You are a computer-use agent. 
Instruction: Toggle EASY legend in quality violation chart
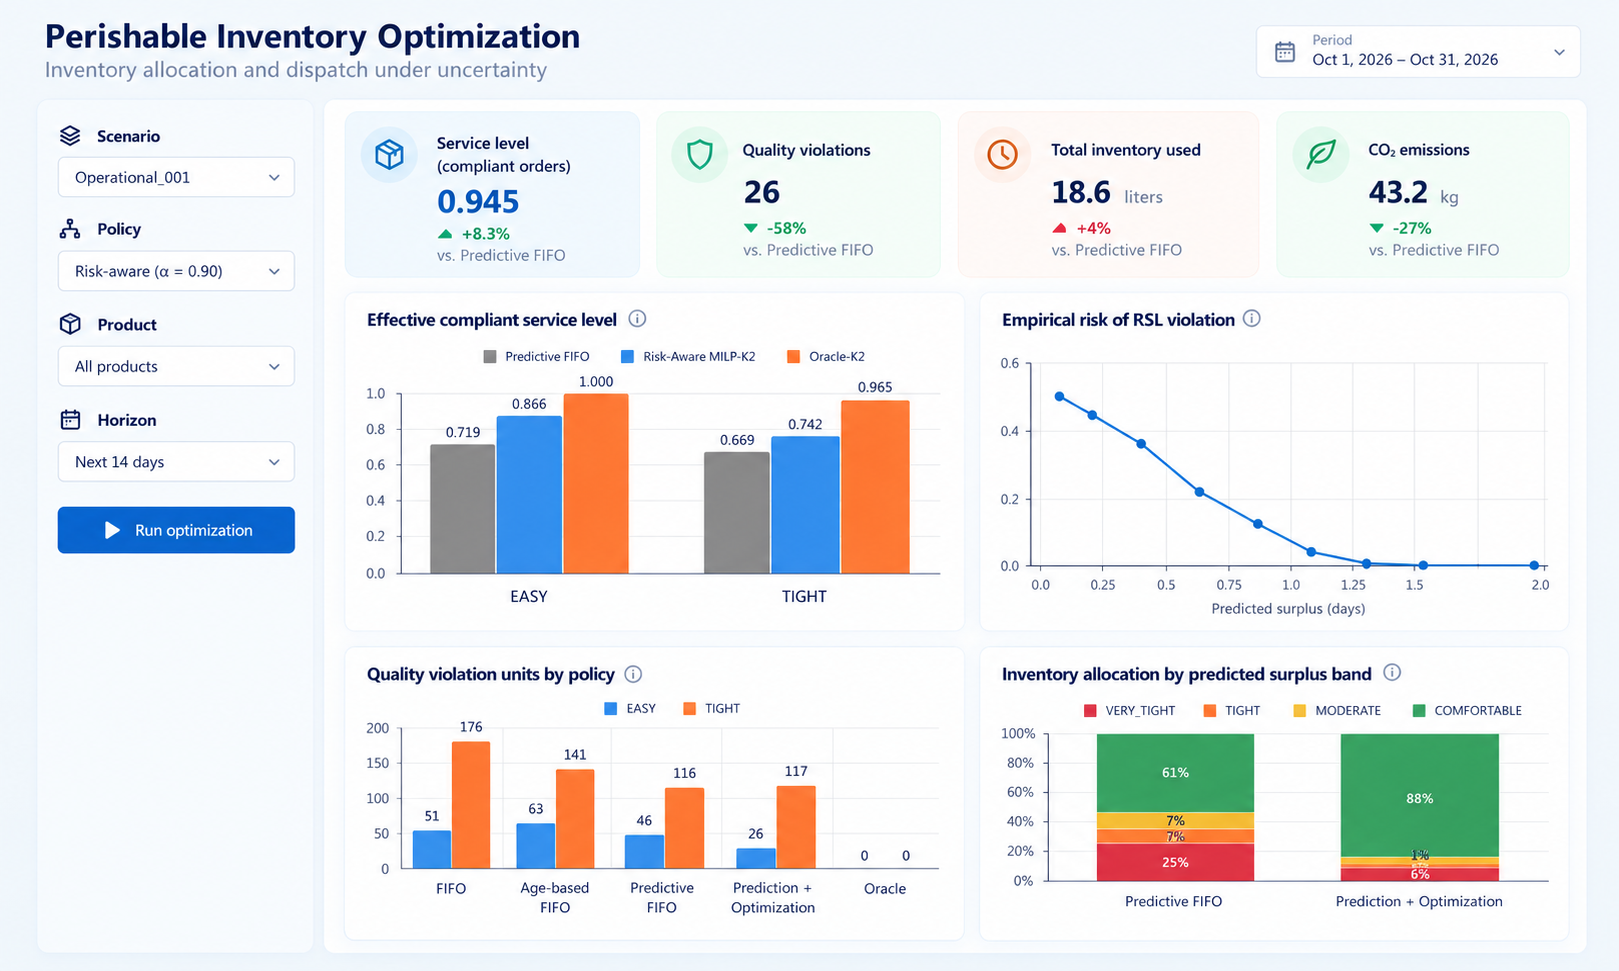(x=630, y=708)
